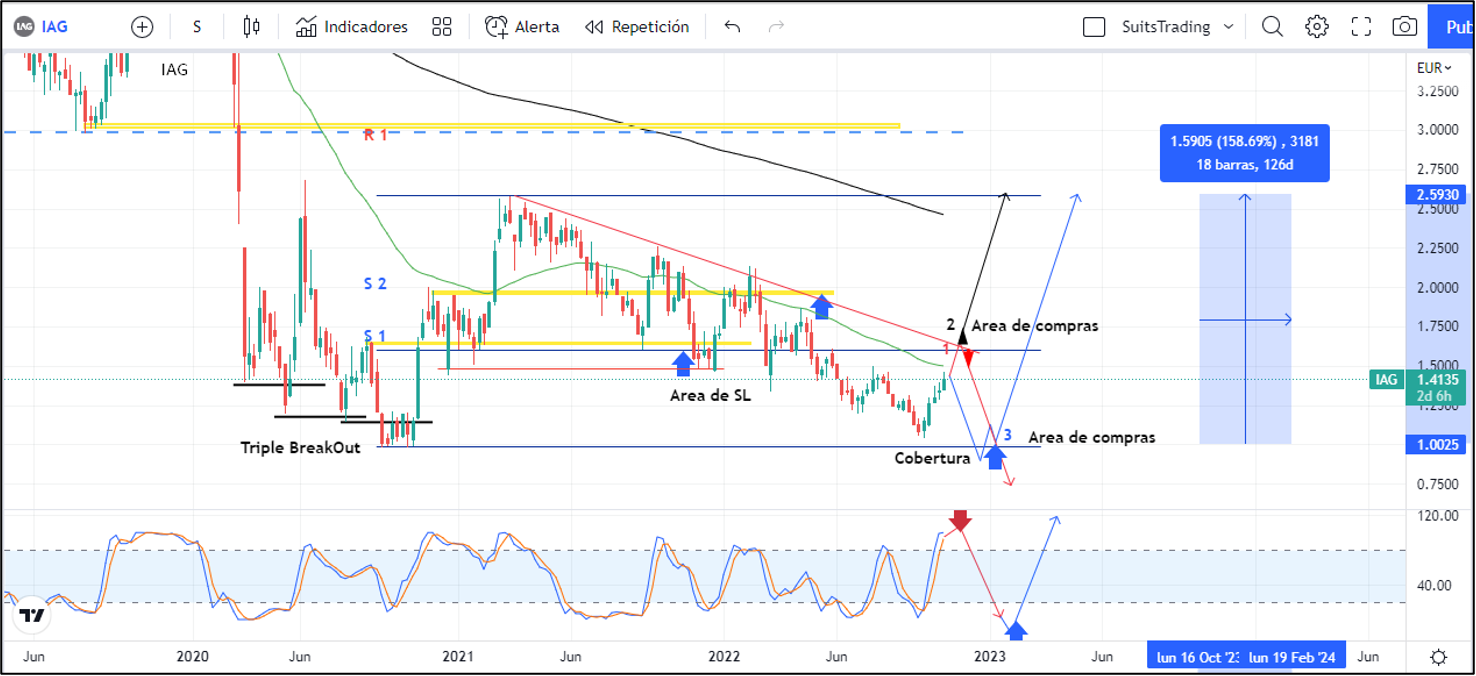Toggle the layout square beside SuitsTrading
The width and height of the screenshot is (1476, 676).
[x=1094, y=27]
